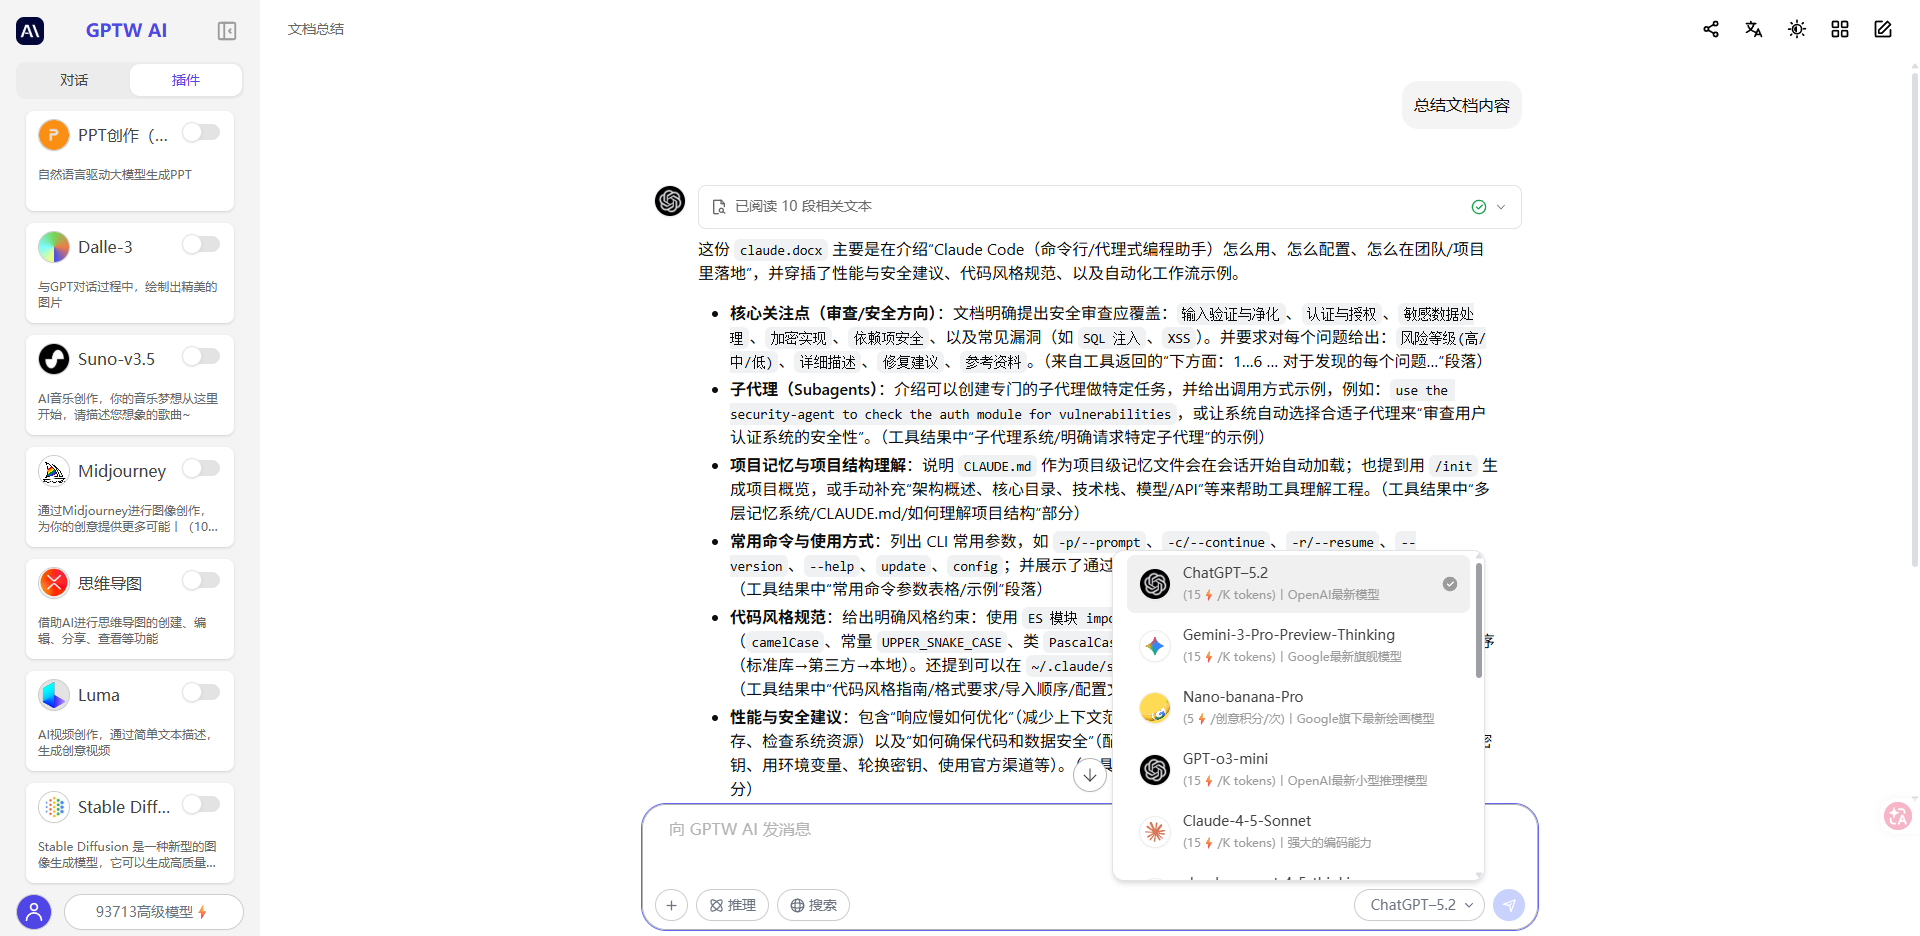Click the 搜索 search button
This screenshot has width=1920, height=936.
tap(813, 905)
